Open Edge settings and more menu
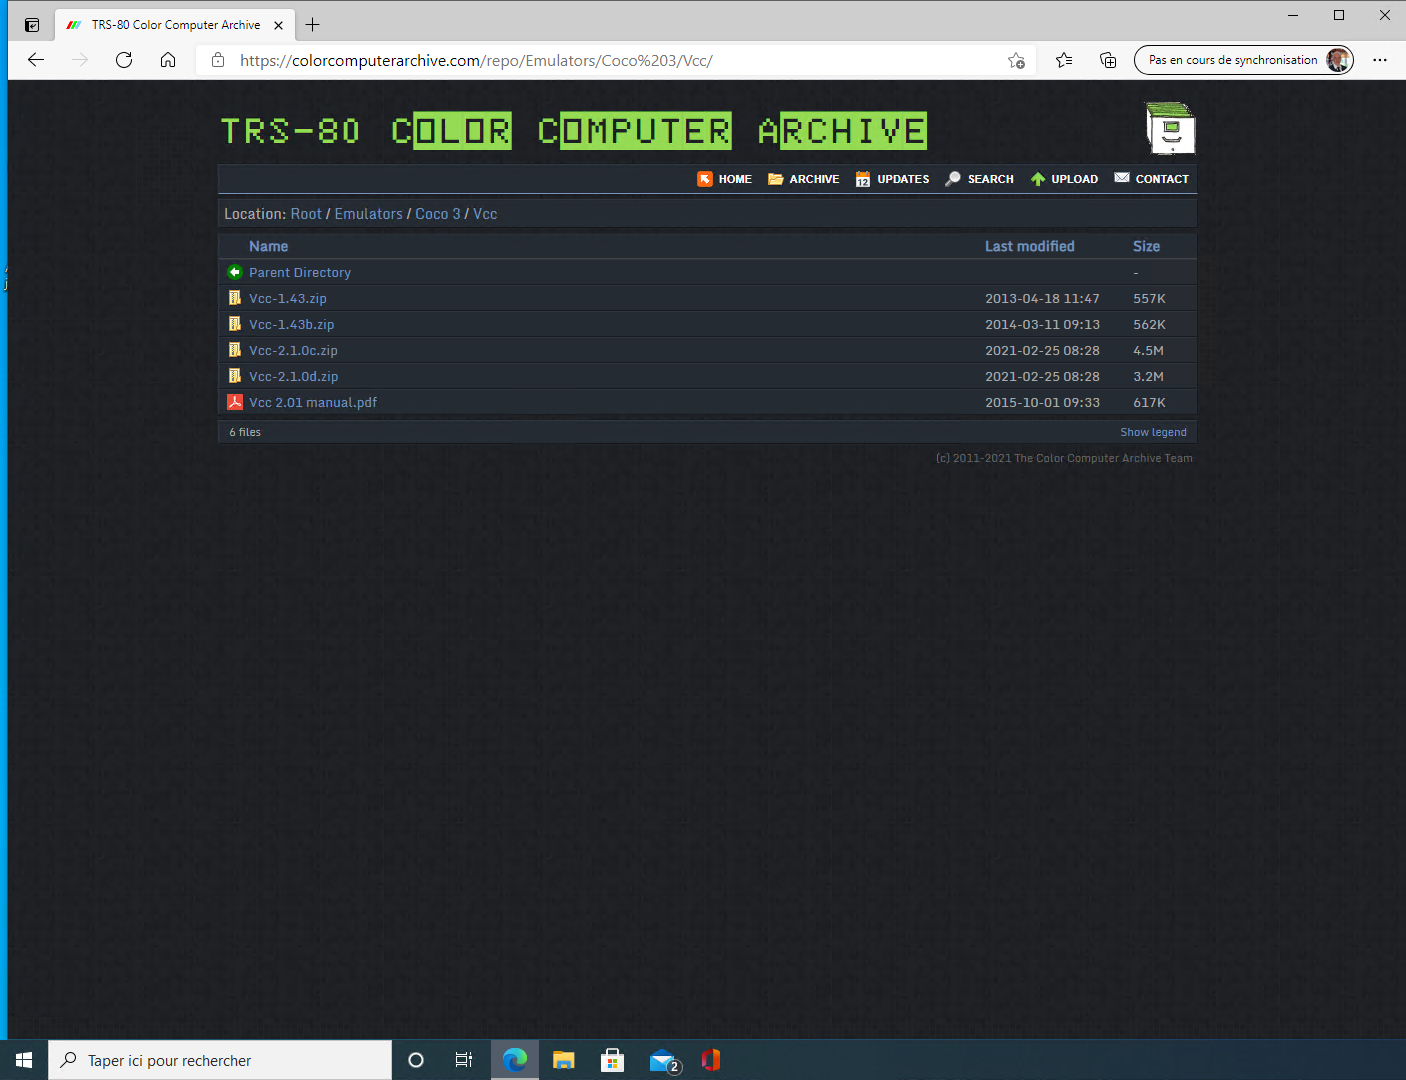Screen dimensions: 1406x1080 tap(1380, 60)
